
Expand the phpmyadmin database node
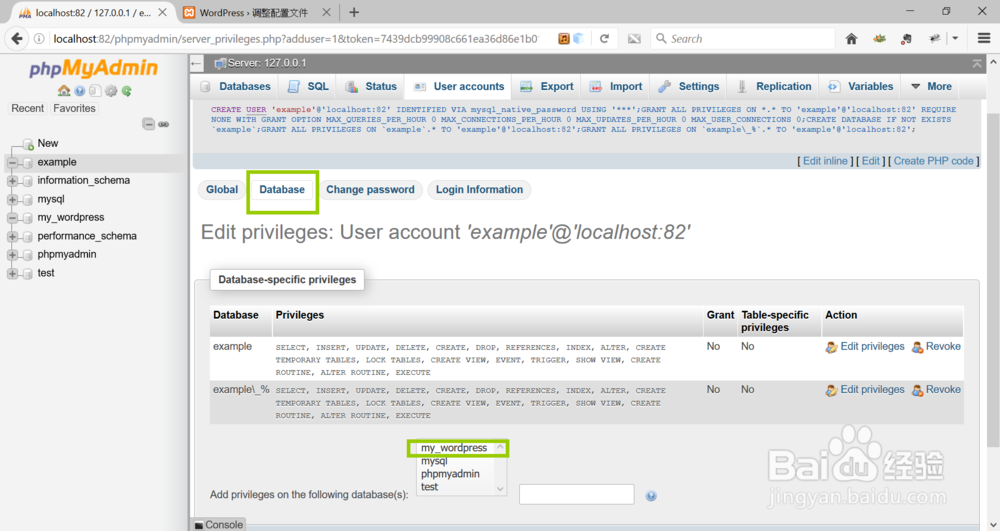(12, 255)
